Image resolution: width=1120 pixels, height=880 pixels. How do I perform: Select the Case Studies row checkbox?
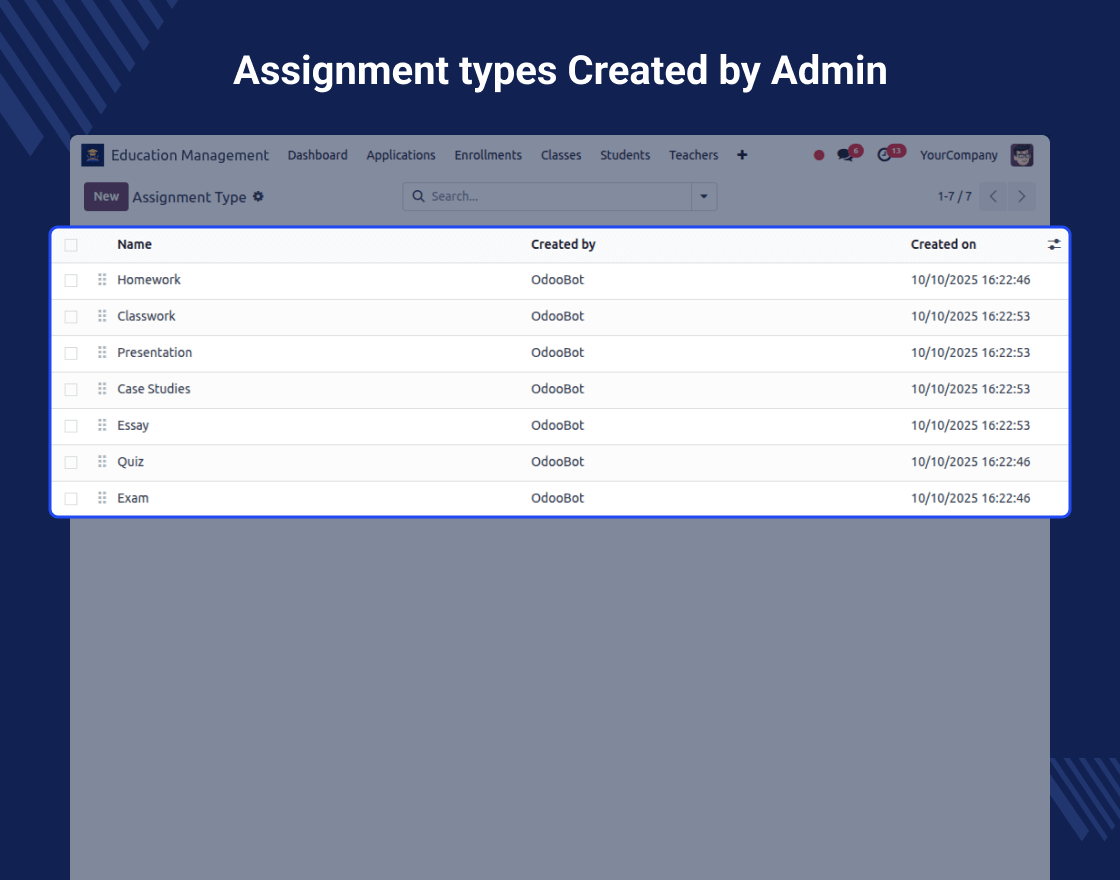[71, 390]
